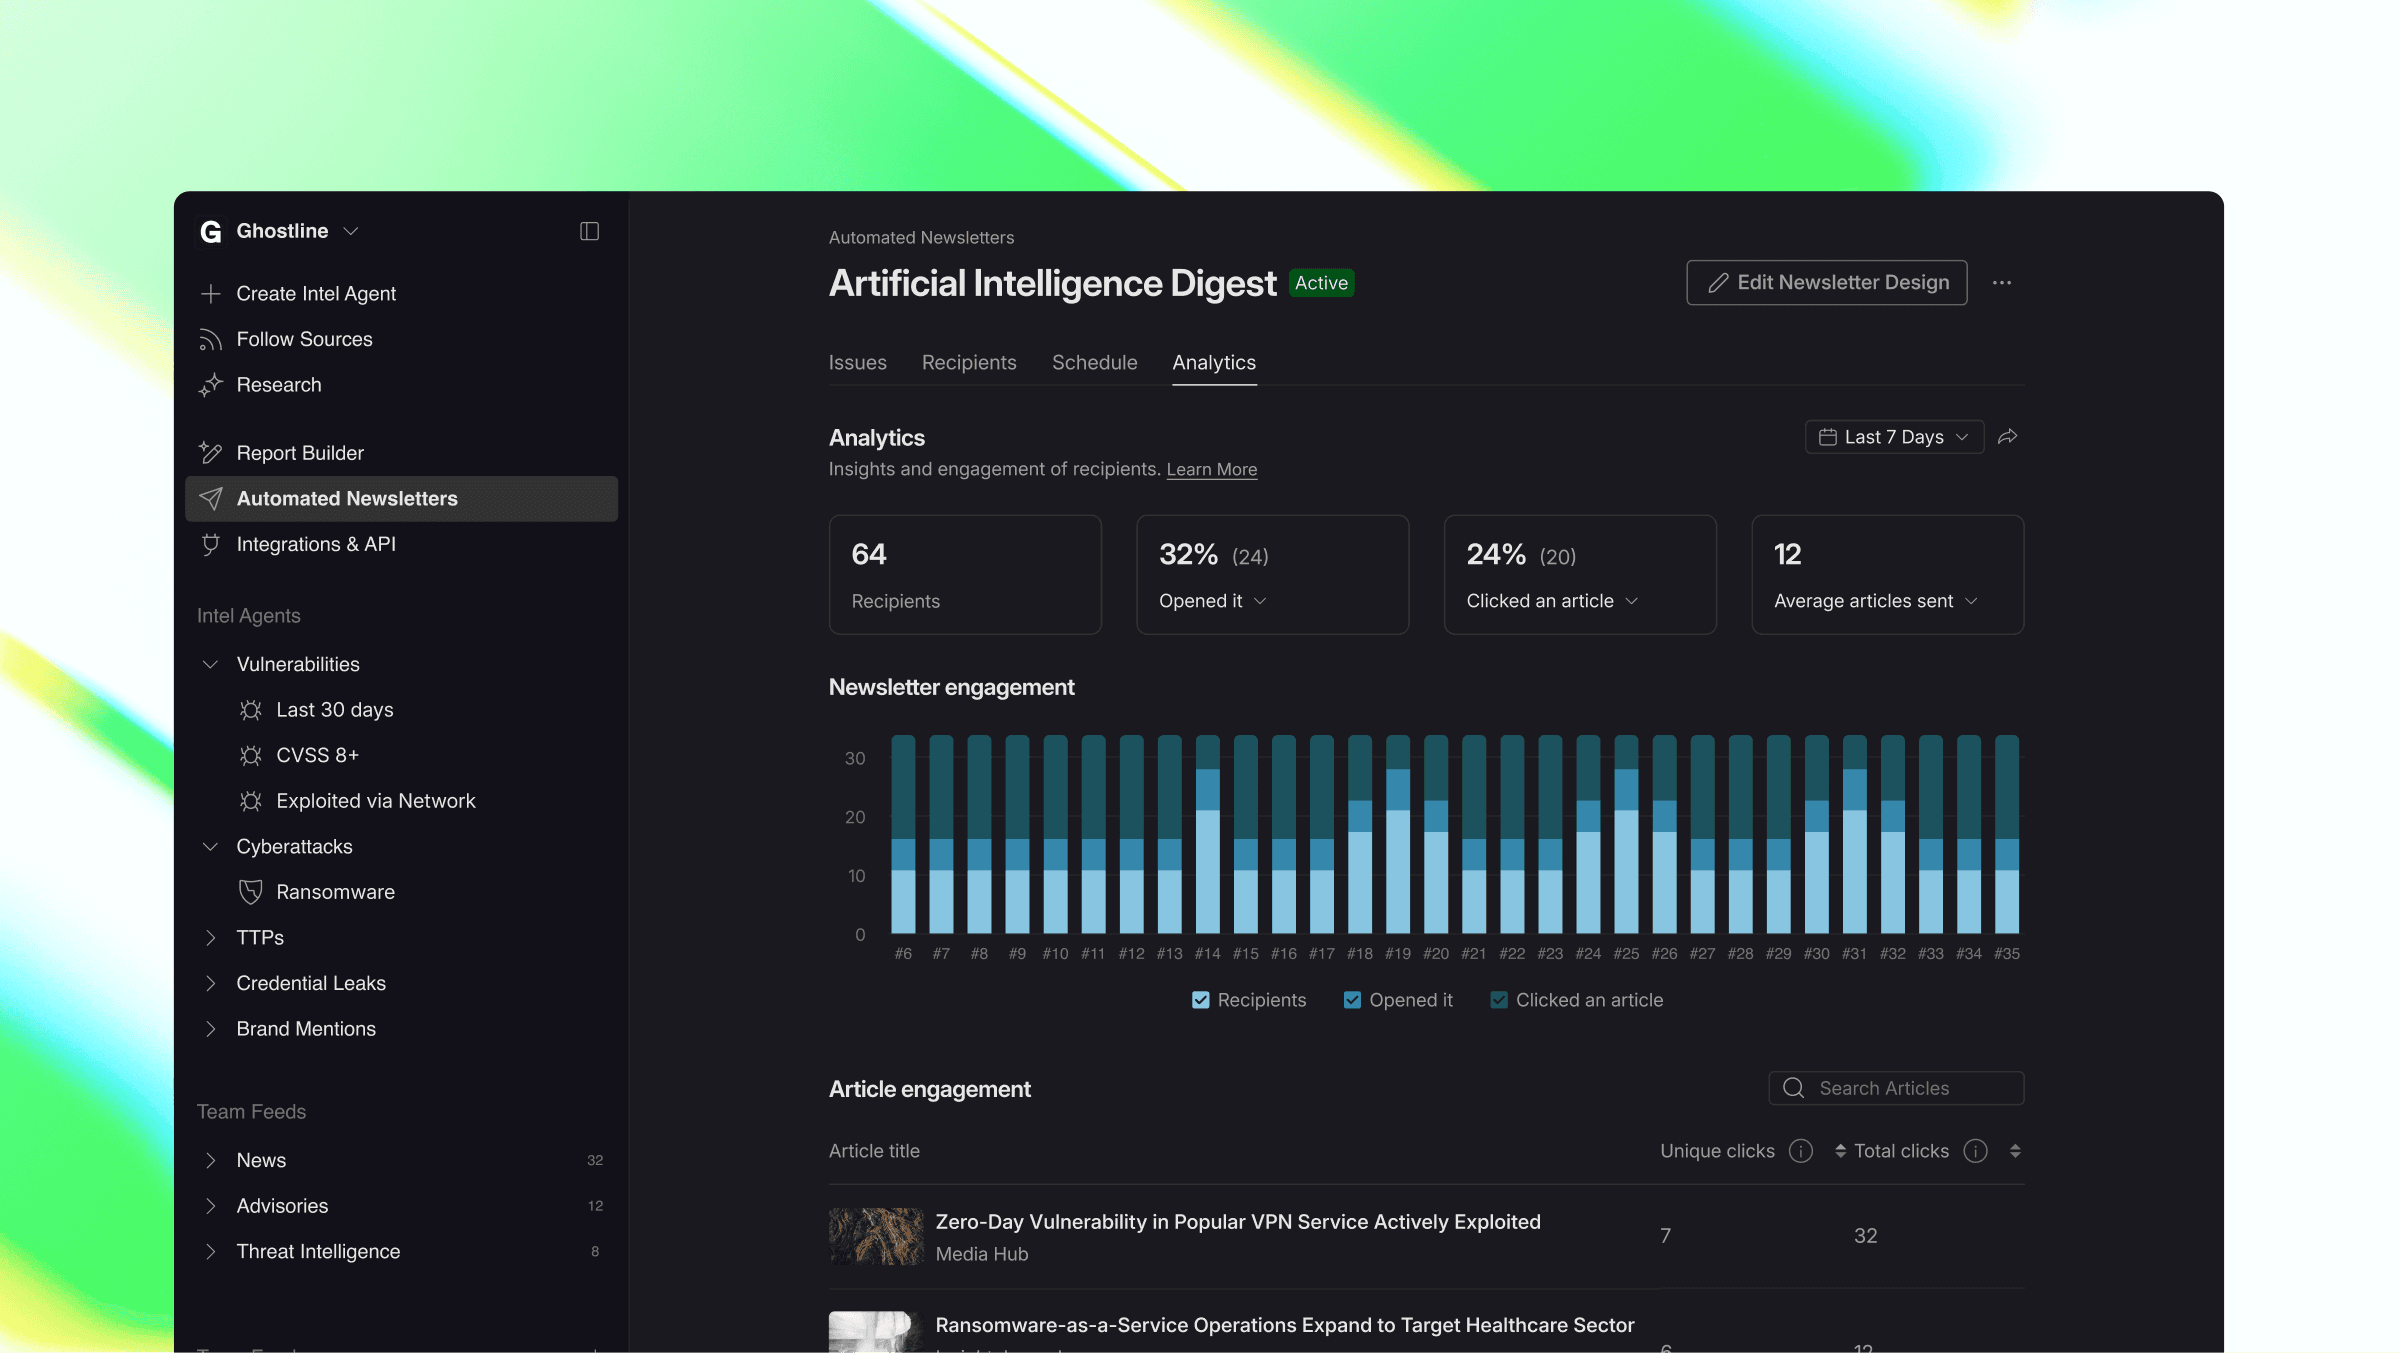Open Research via its sparkle icon
Screen dimensions: 2401x1353
click(210, 385)
